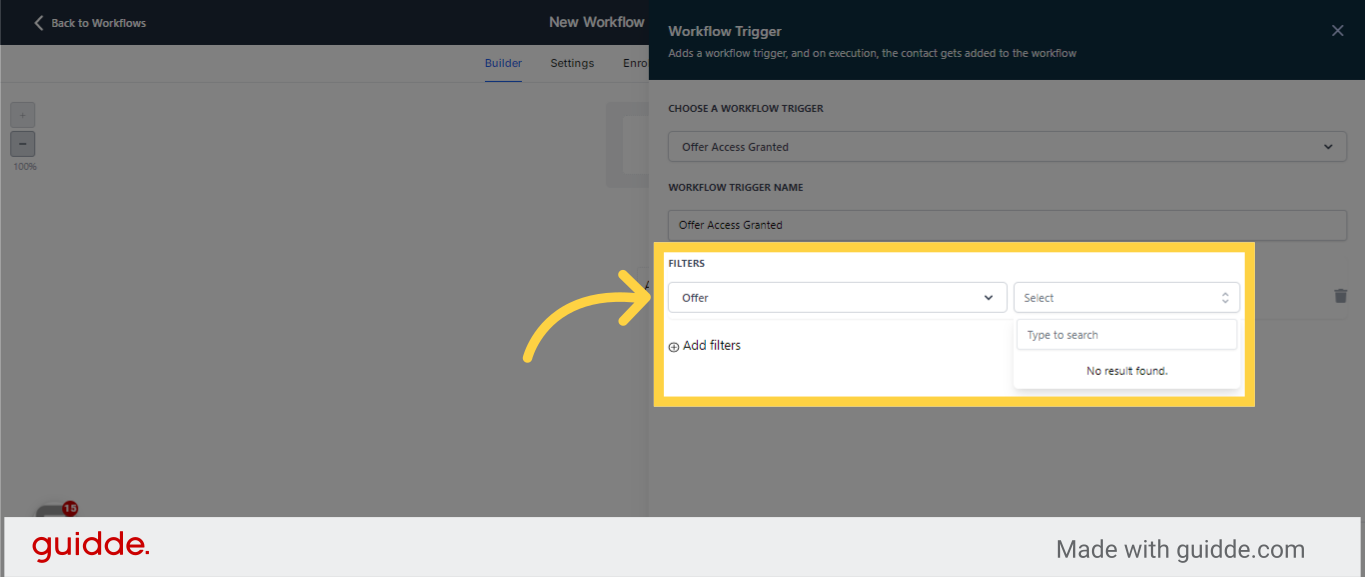This screenshot has width=1365, height=577.
Task: Click the Type to search box
Action: [x=1126, y=335]
